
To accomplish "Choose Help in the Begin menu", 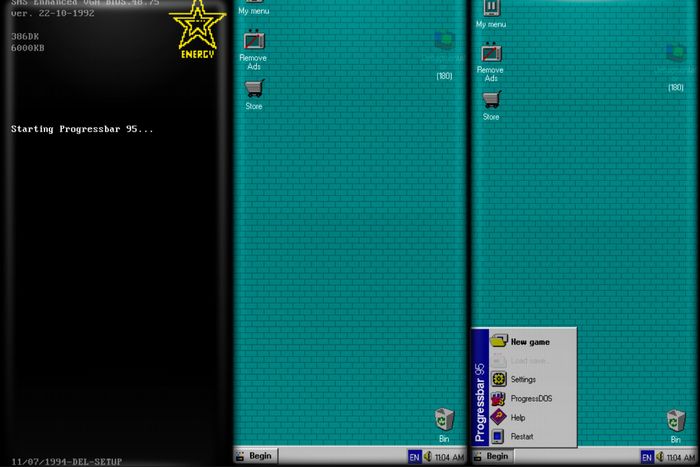I will pyautogui.click(x=517, y=418).
